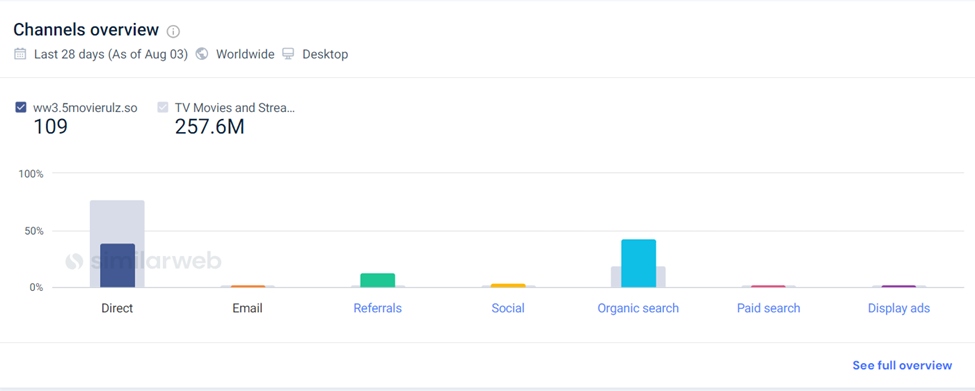Click the Email axis label
Image resolution: width=975 pixels, height=391 pixels.
[x=247, y=308]
